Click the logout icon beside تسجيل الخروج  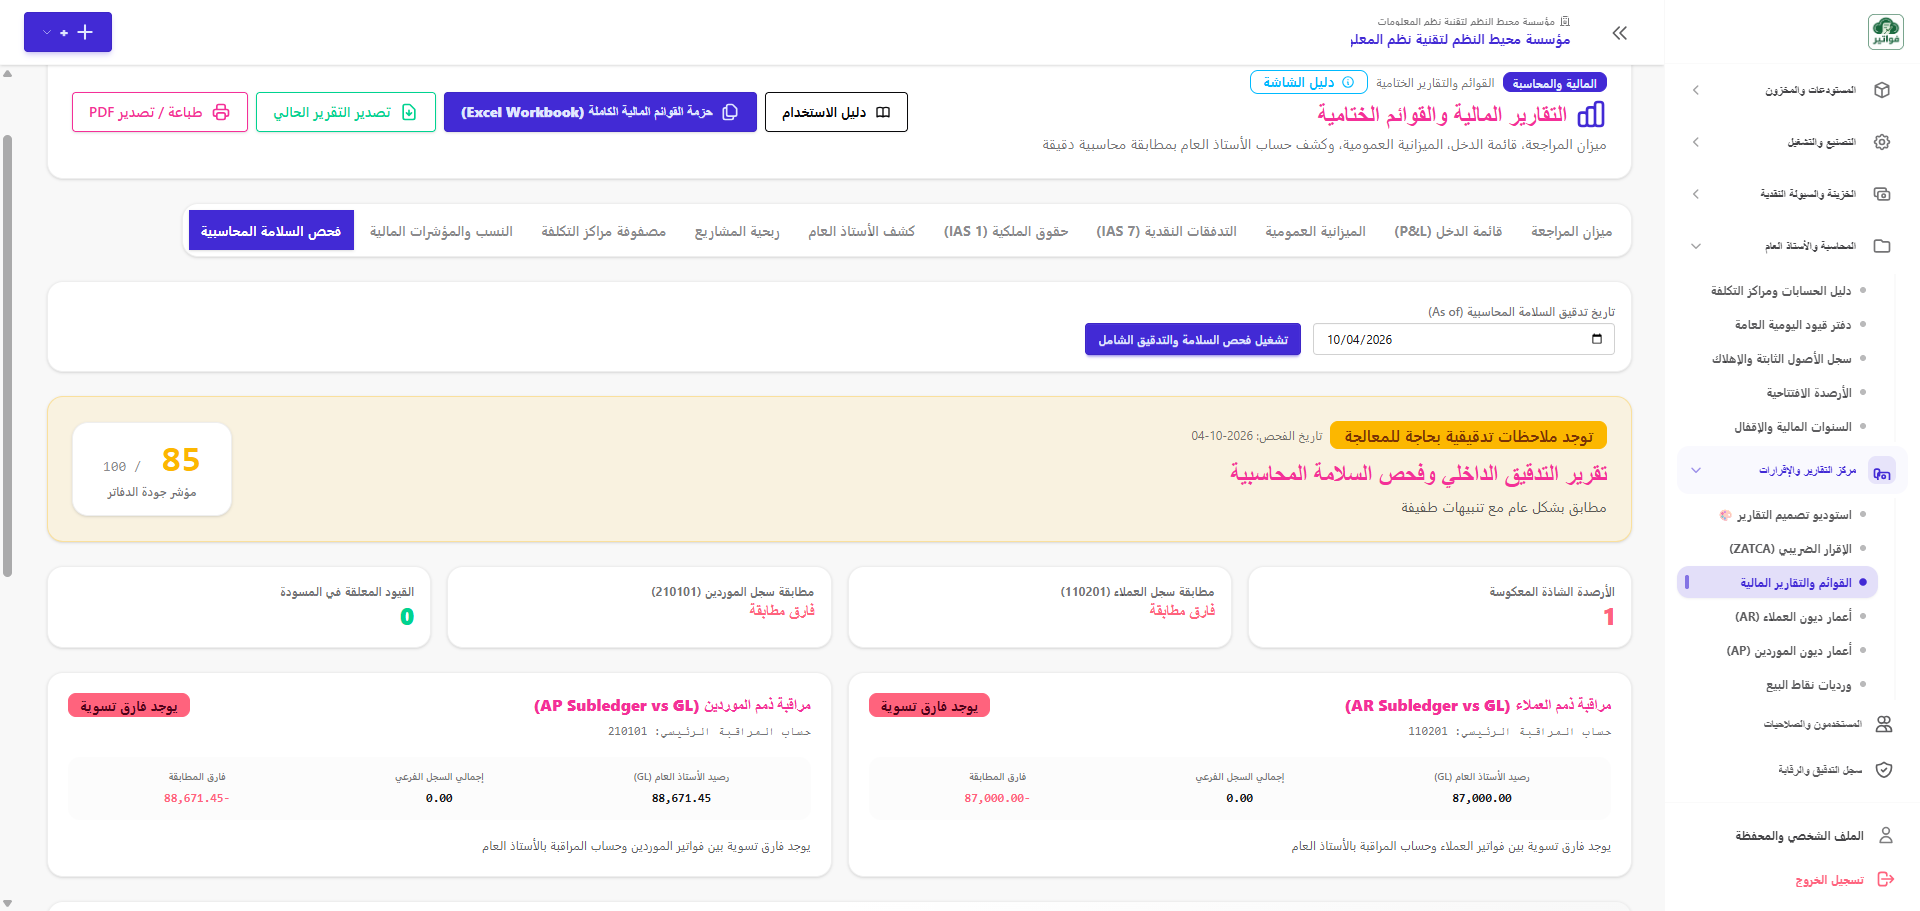coord(1886,880)
